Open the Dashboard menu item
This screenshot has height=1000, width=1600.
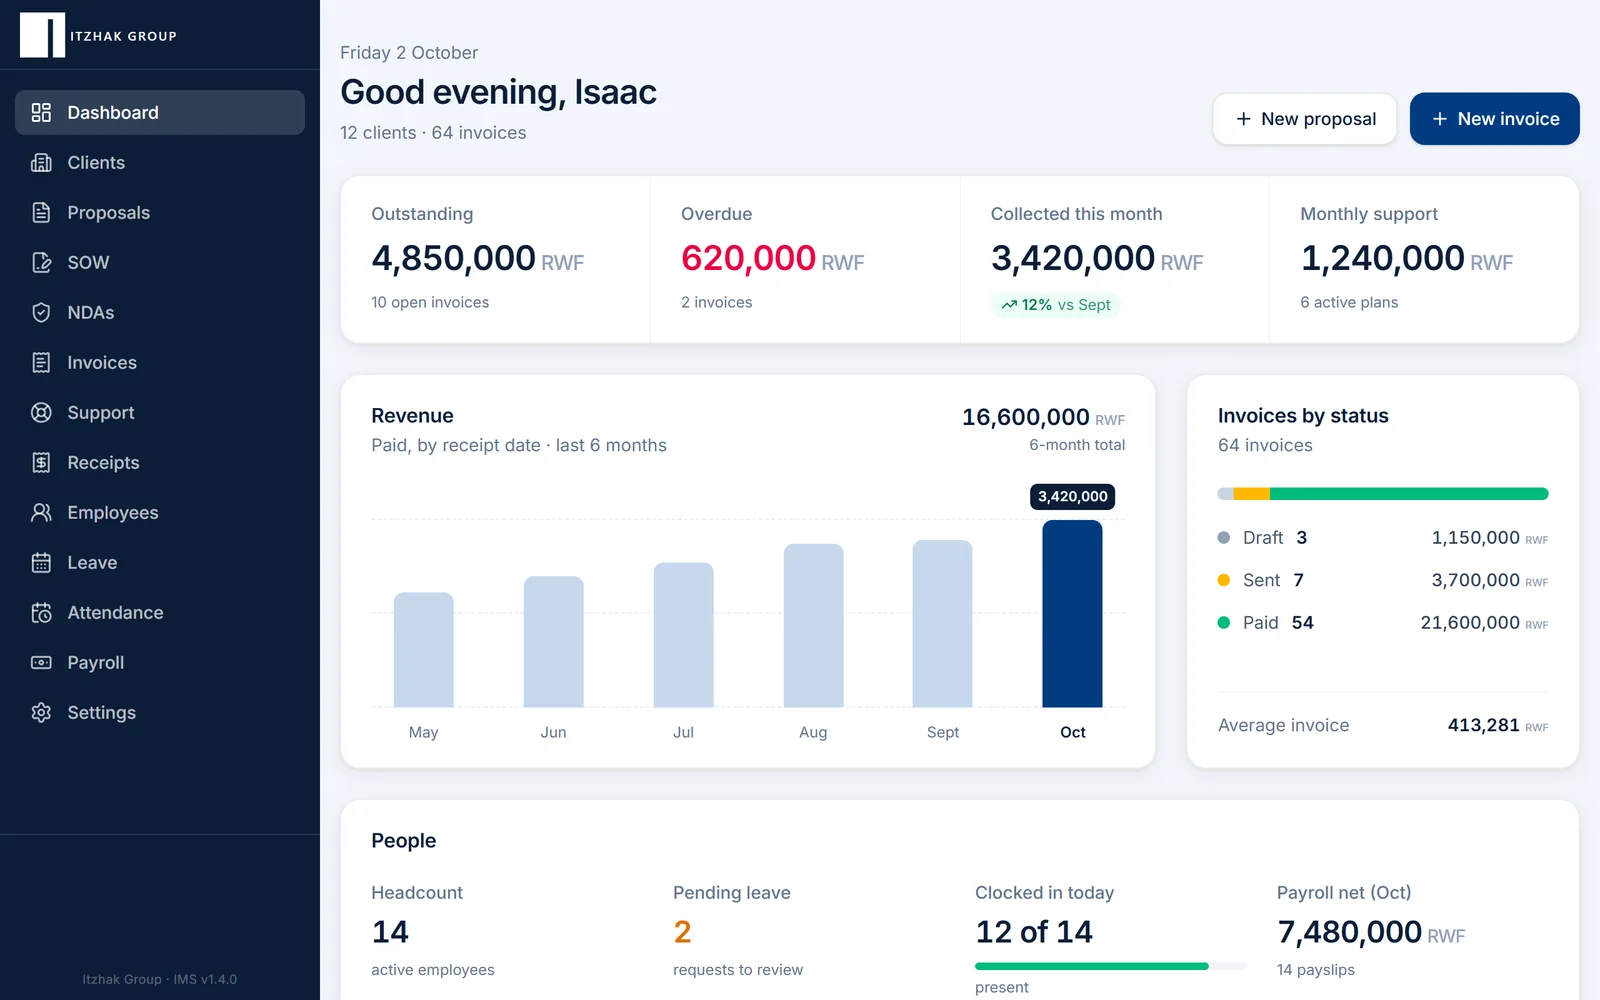160,113
